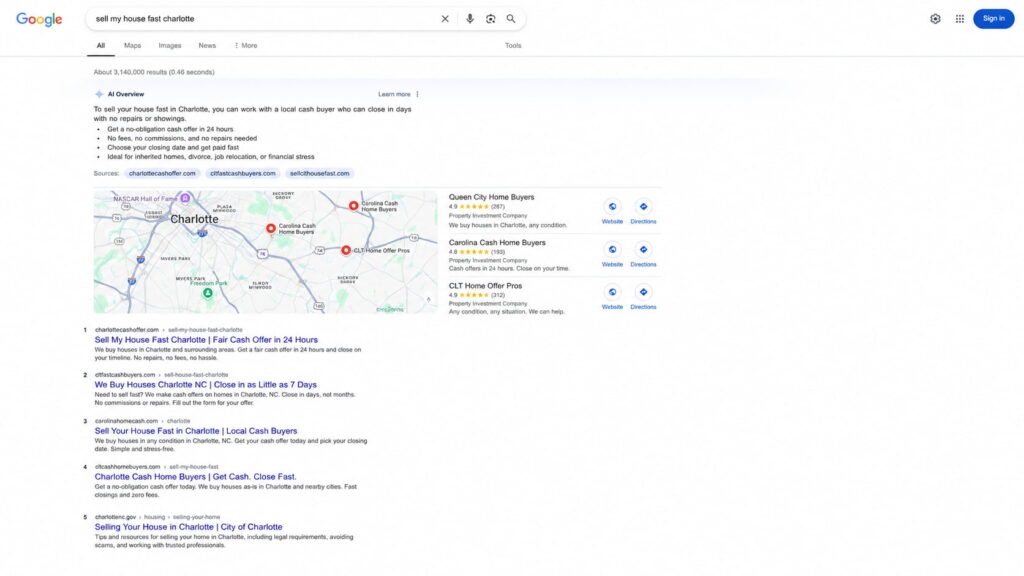Open search by image camera icon
This screenshot has height=576, width=1024.
490,19
